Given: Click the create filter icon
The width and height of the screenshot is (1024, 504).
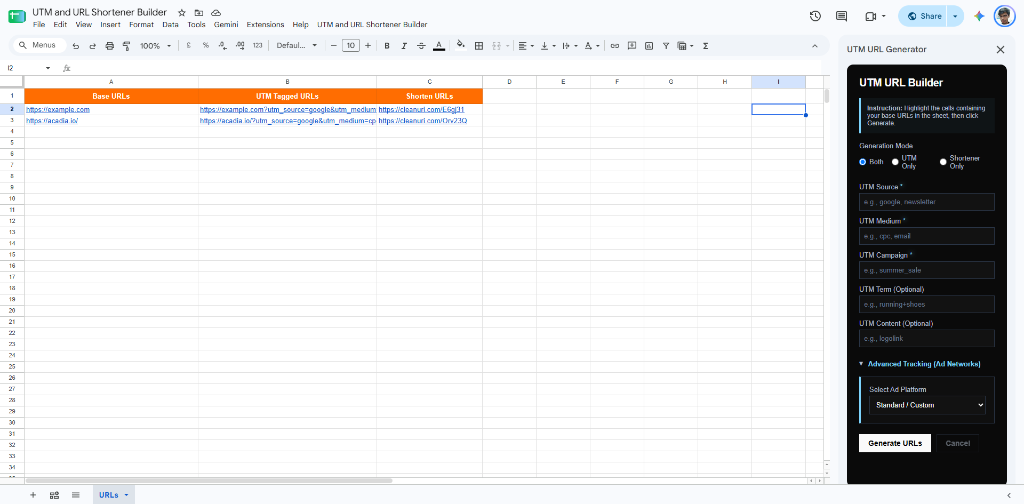Looking at the screenshot, I should (x=665, y=46).
